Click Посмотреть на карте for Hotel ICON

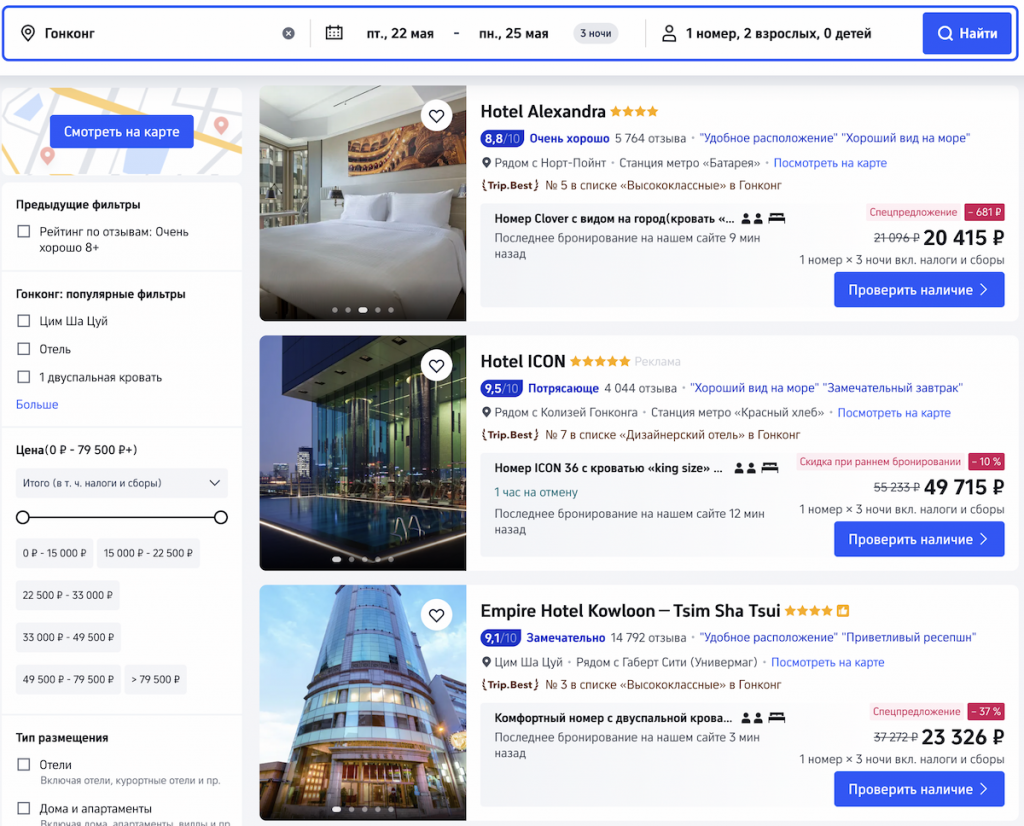click(893, 413)
